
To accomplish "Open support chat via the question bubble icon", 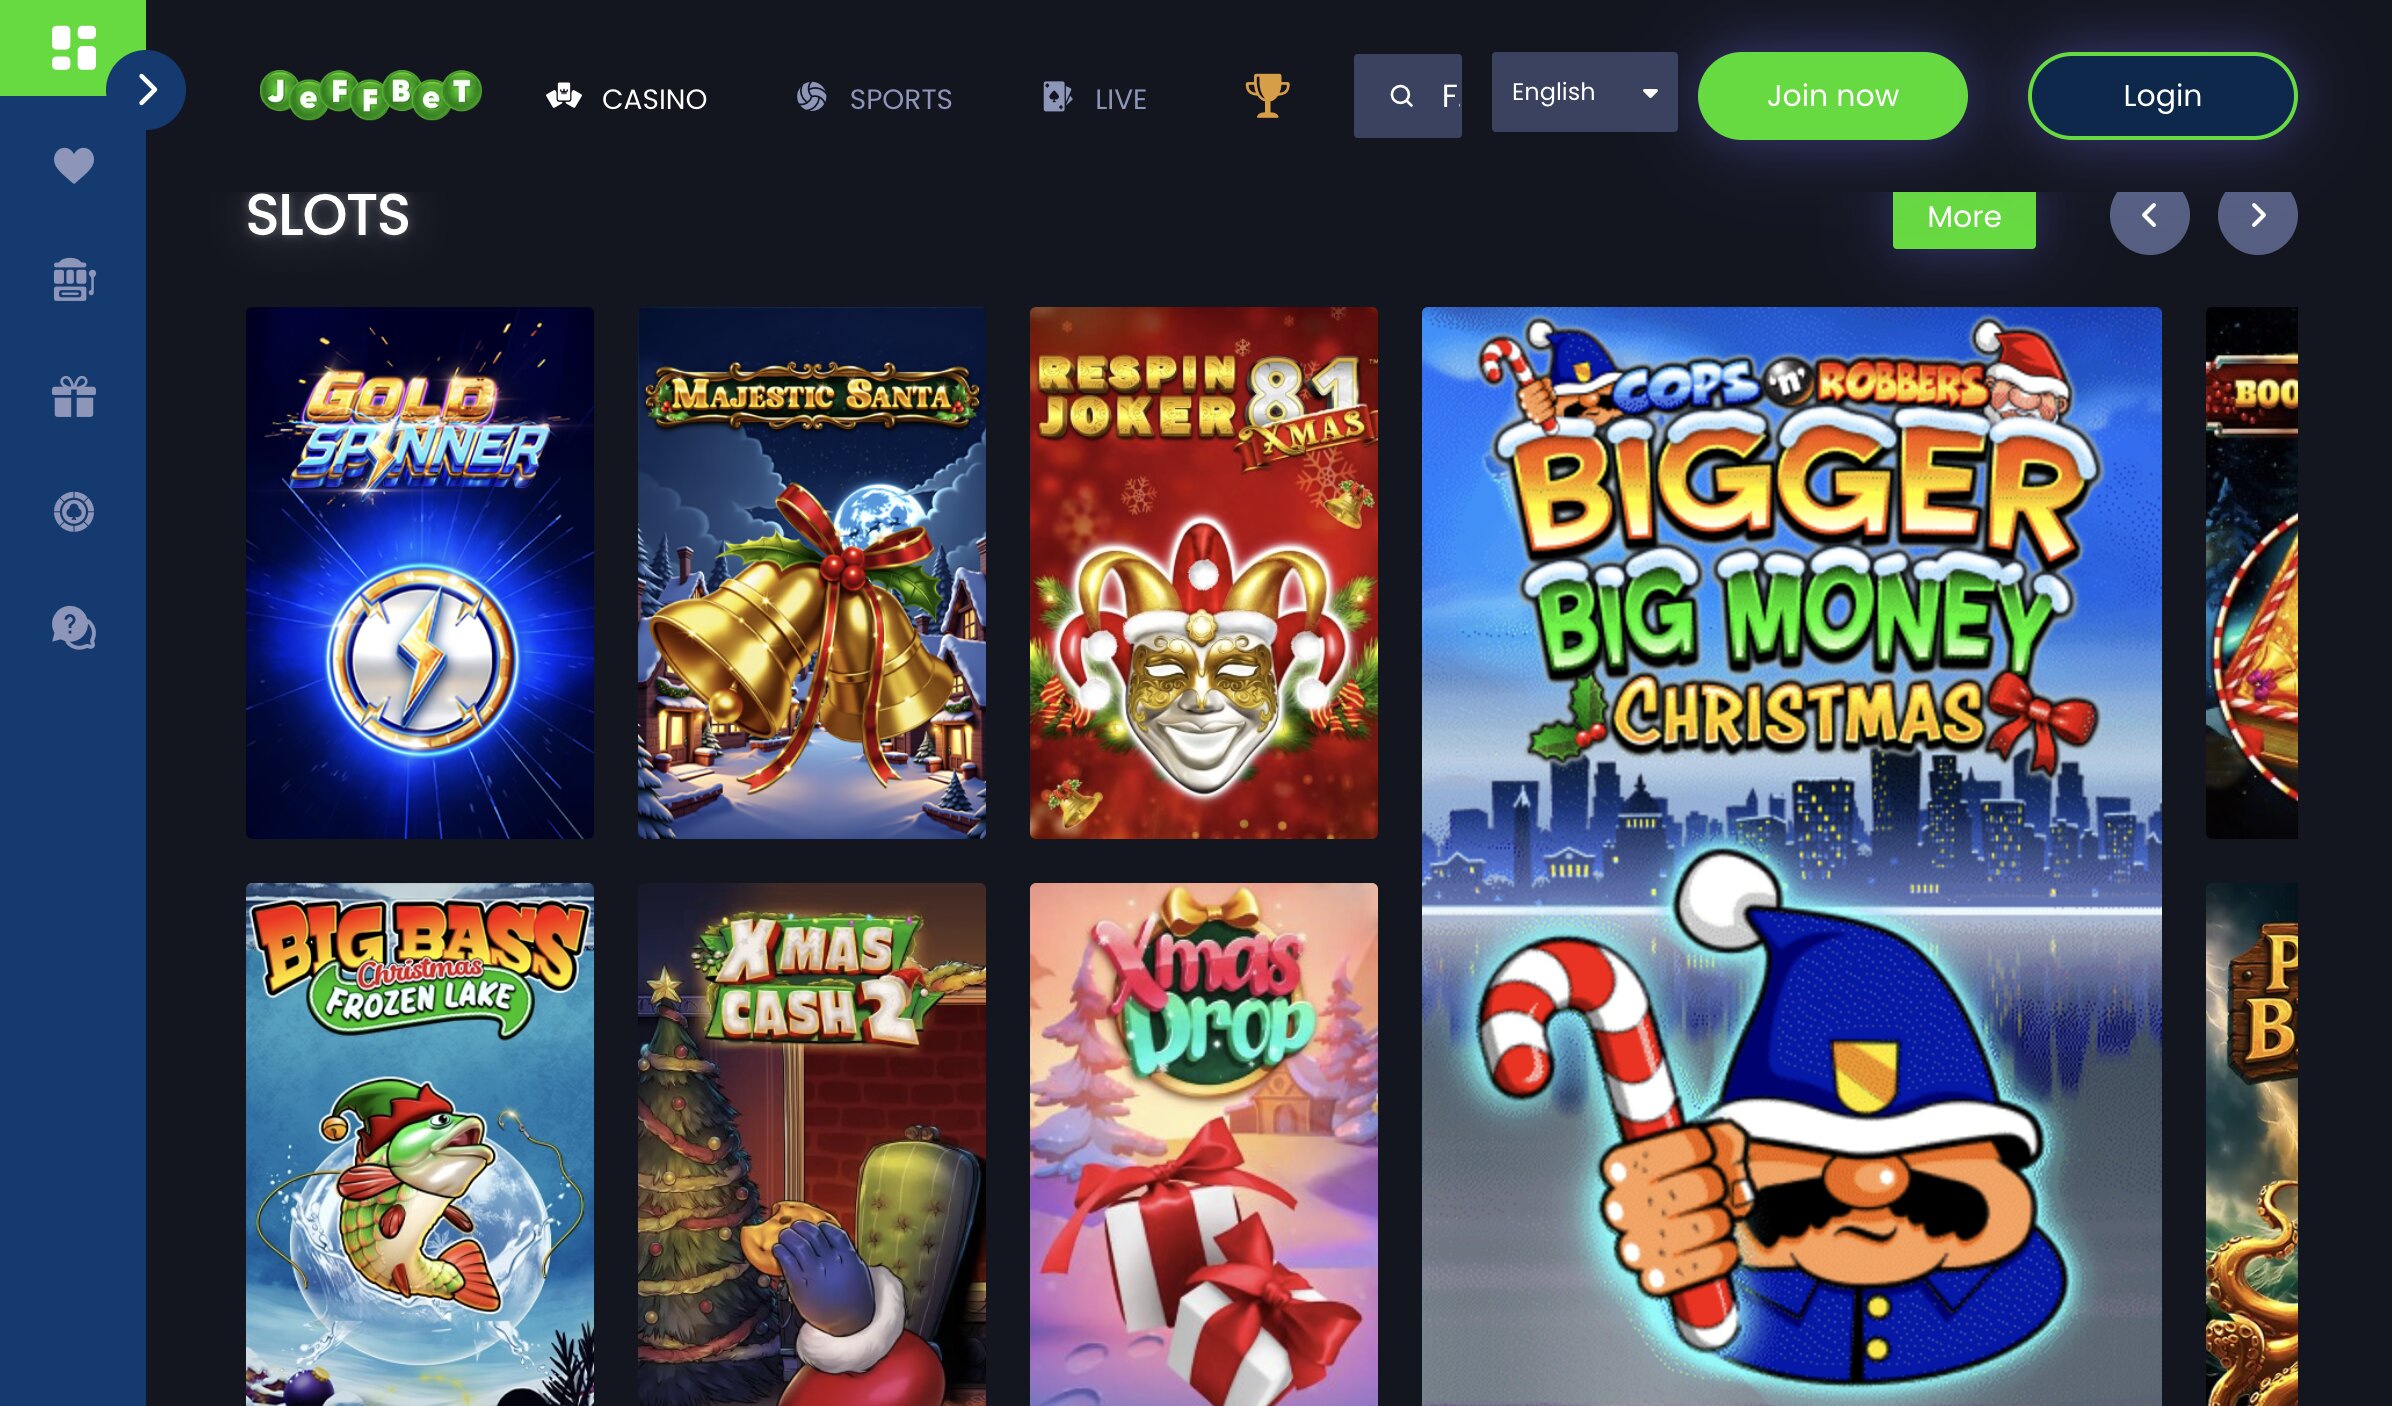I will 73,629.
